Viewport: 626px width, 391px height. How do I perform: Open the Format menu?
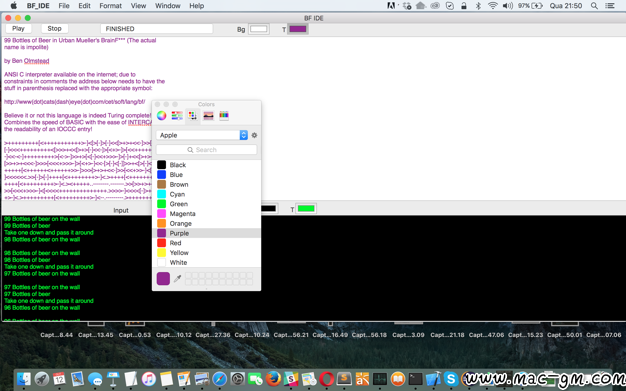(x=111, y=6)
